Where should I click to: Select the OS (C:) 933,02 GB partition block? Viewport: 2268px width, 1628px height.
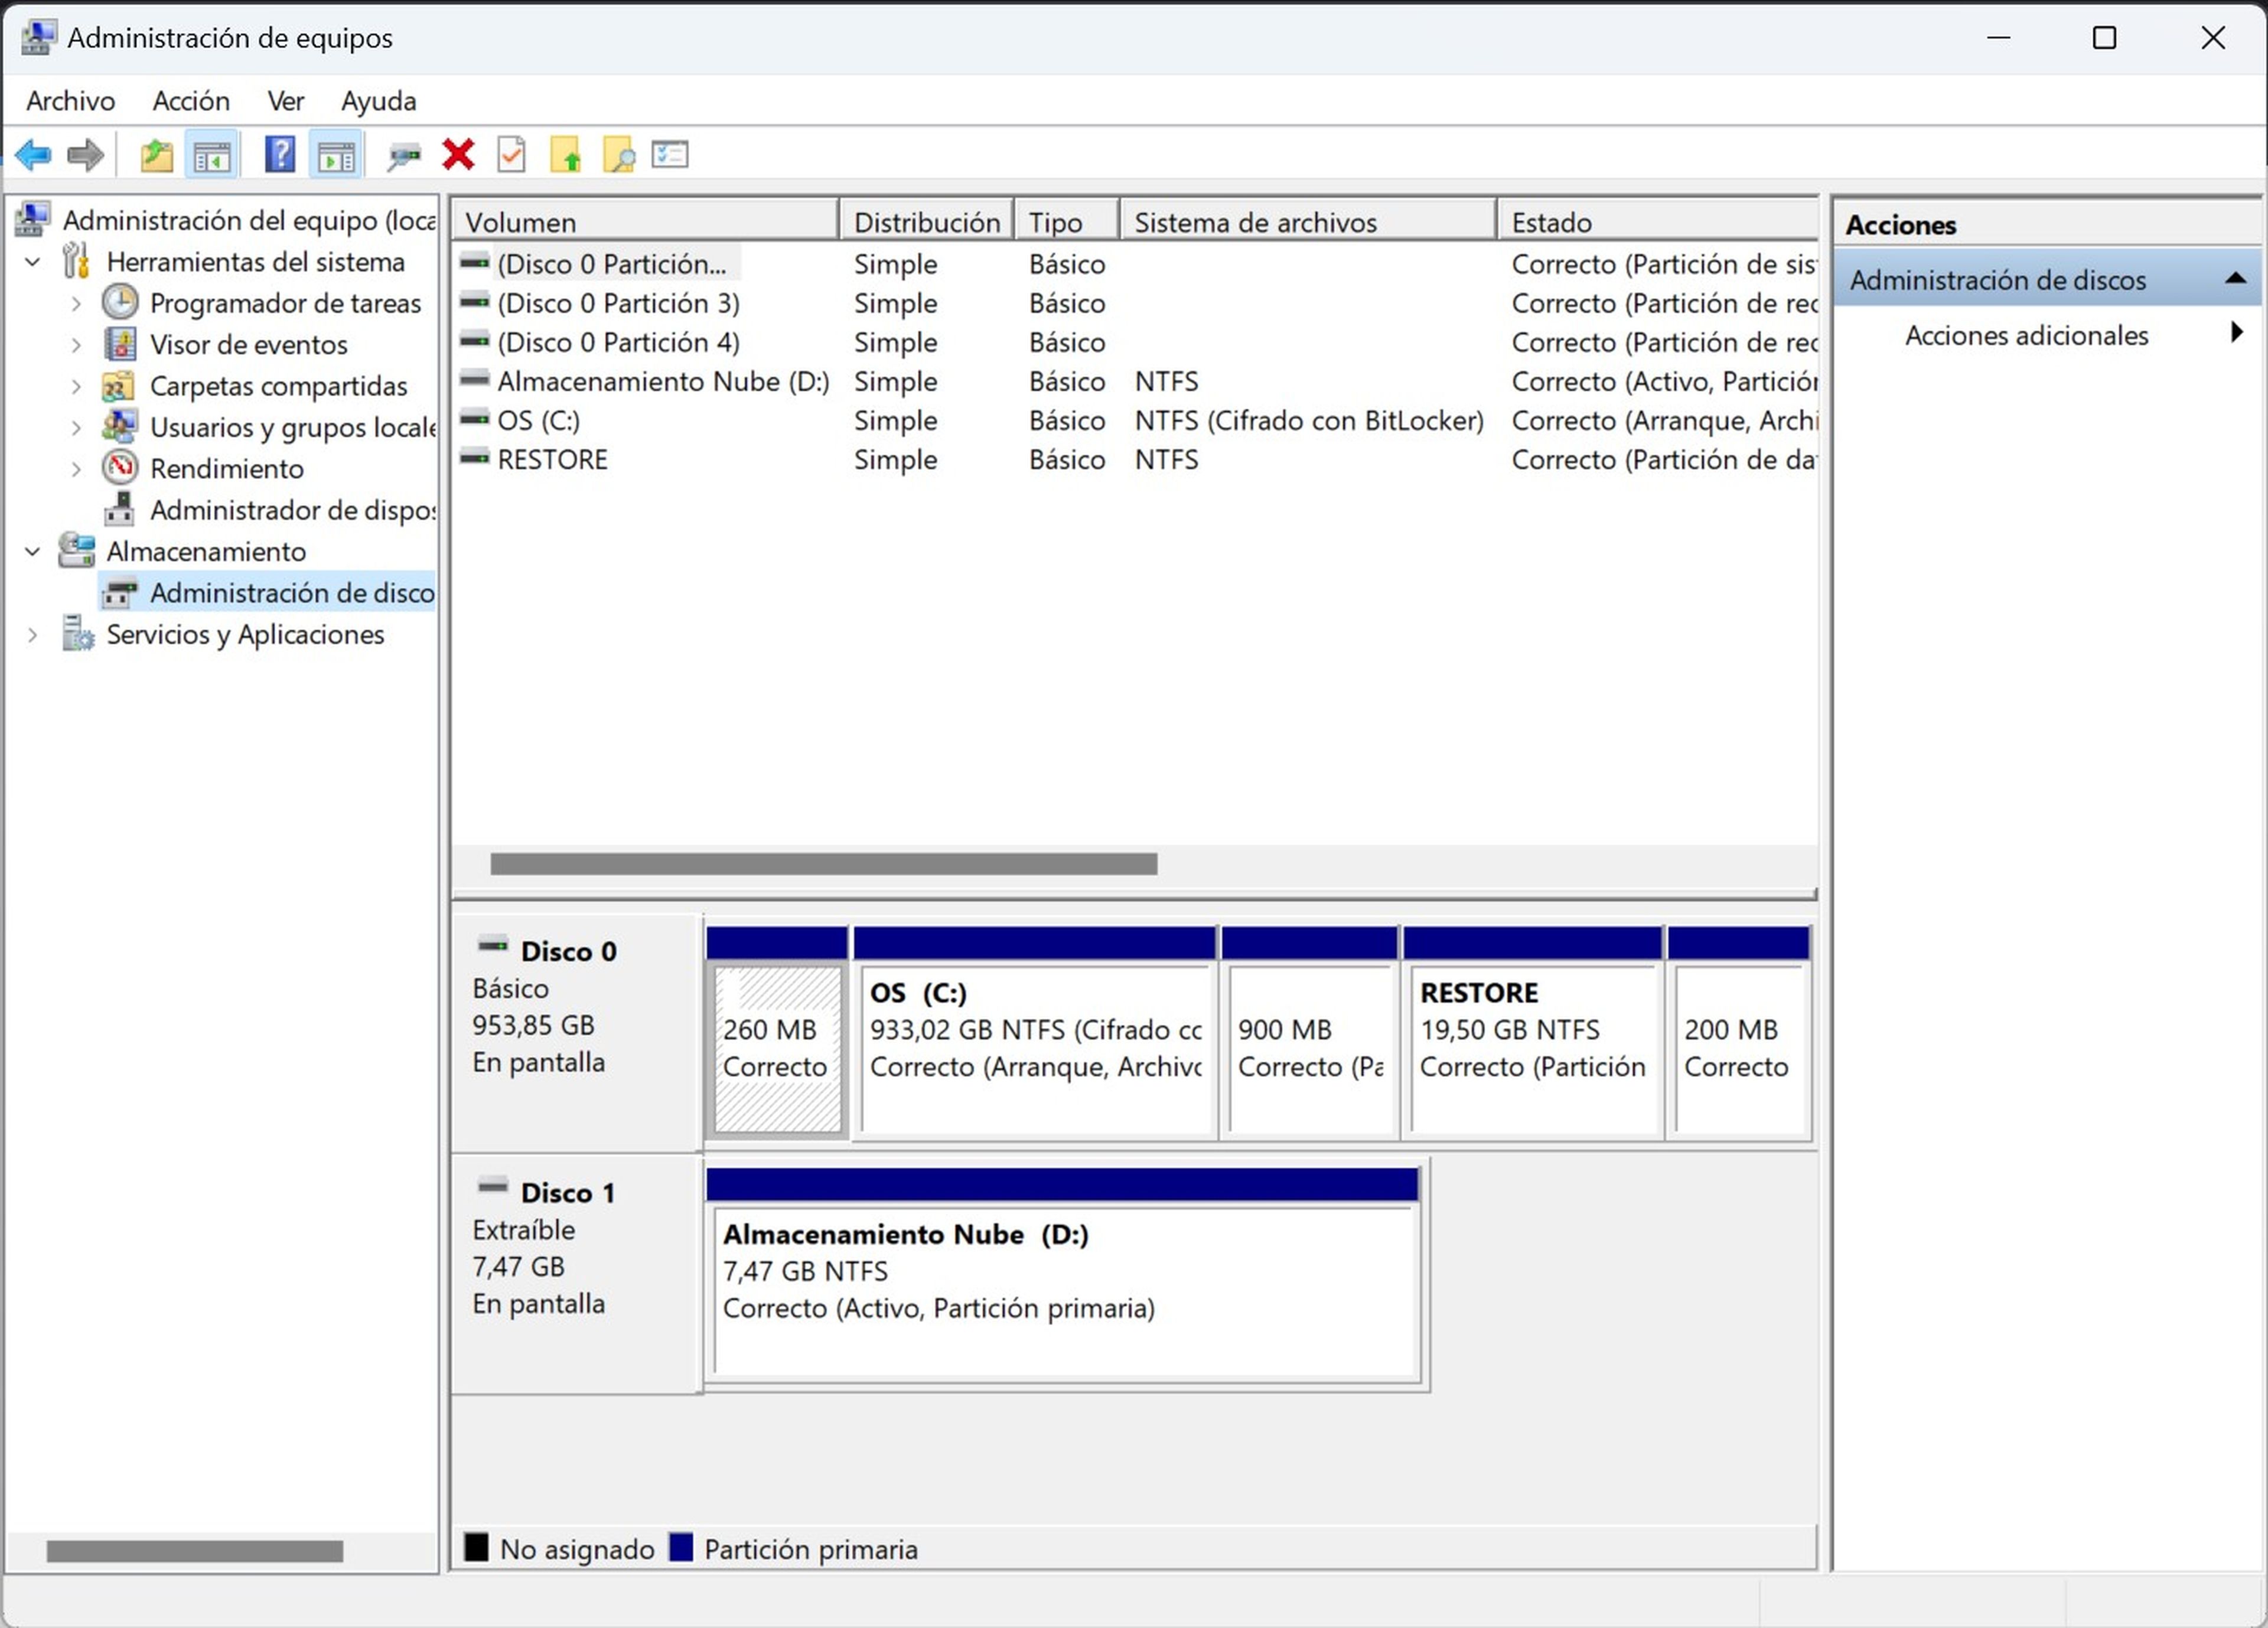tap(1035, 1033)
